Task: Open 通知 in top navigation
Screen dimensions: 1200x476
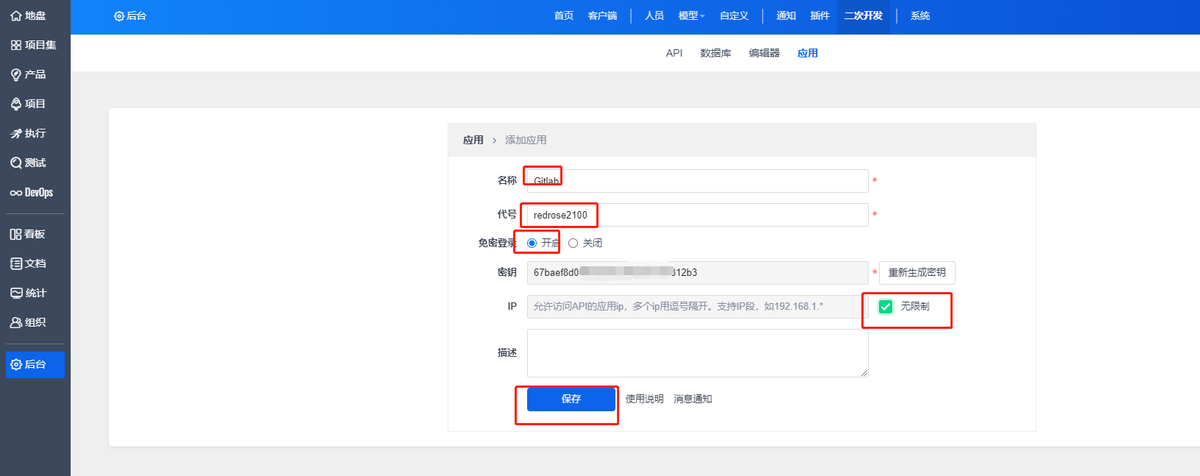Action: click(786, 16)
